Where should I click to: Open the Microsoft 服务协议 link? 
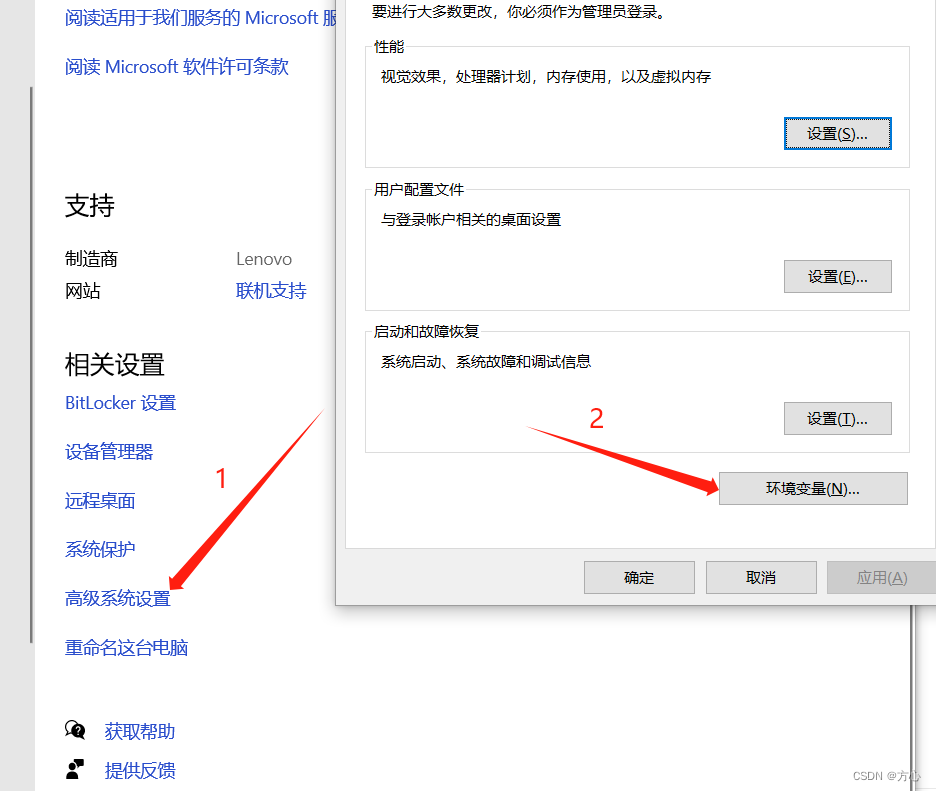[x=196, y=17]
